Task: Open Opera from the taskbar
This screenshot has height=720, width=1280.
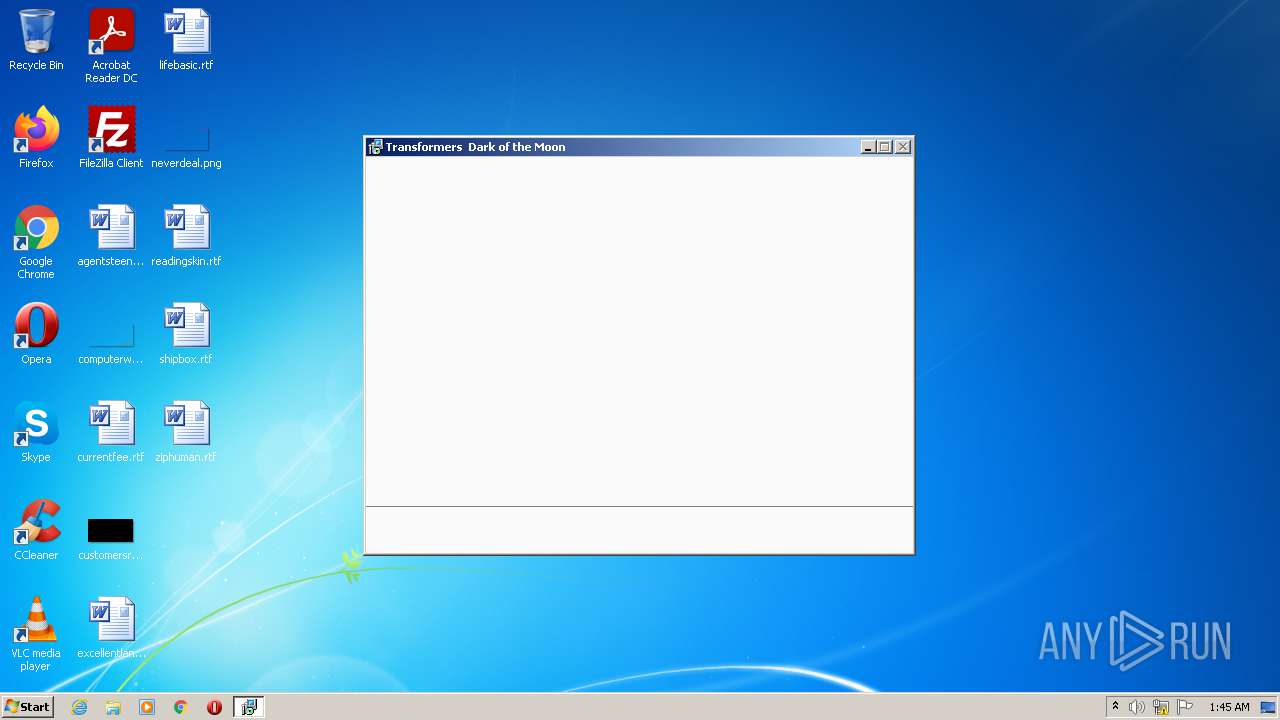Action: coord(214,707)
